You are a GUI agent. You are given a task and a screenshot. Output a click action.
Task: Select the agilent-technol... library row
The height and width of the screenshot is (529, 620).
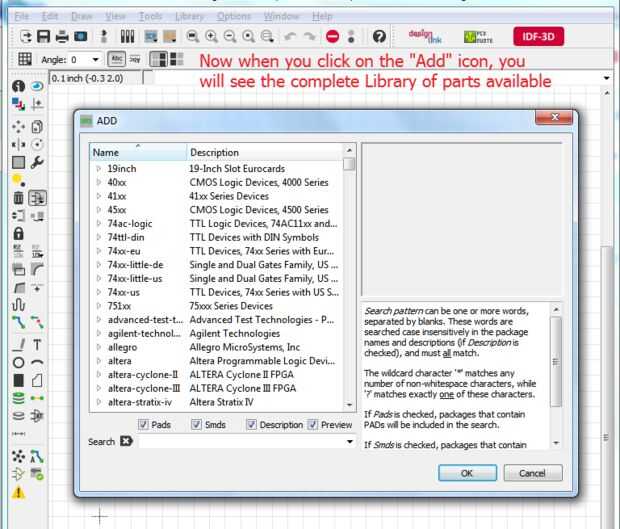click(x=216, y=333)
